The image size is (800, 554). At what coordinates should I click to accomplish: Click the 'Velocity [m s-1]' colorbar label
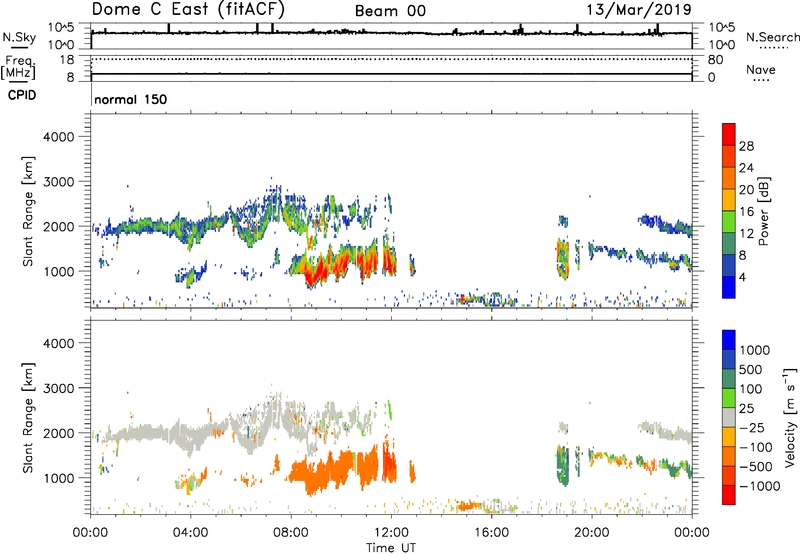[790, 417]
